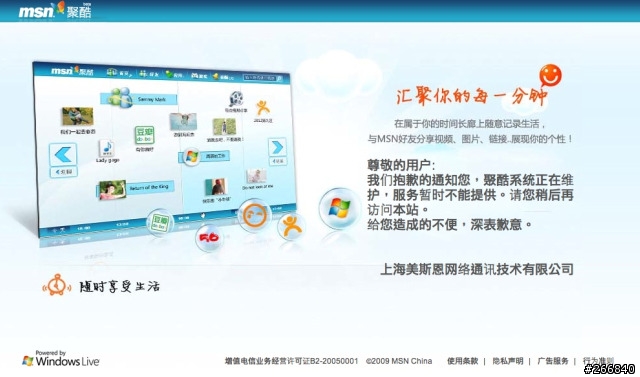The width and height of the screenshot is (640, 377).
Task: Open the Windows Live logo in footer
Action: pyautogui.click(x=61, y=359)
